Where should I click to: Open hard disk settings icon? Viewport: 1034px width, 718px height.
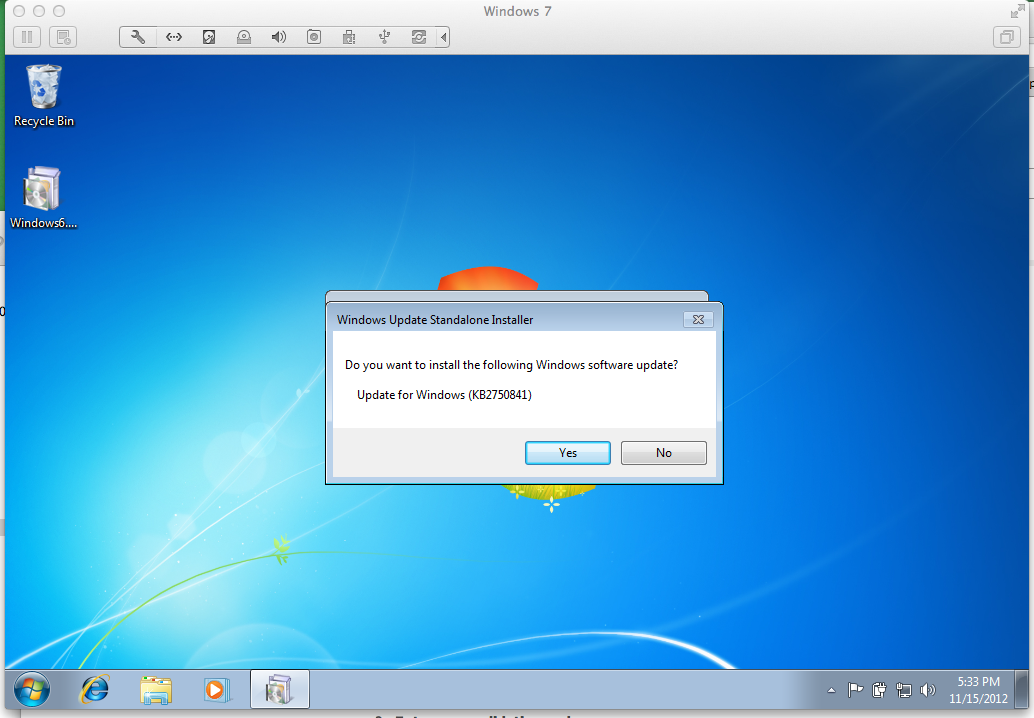tap(208, 37)
